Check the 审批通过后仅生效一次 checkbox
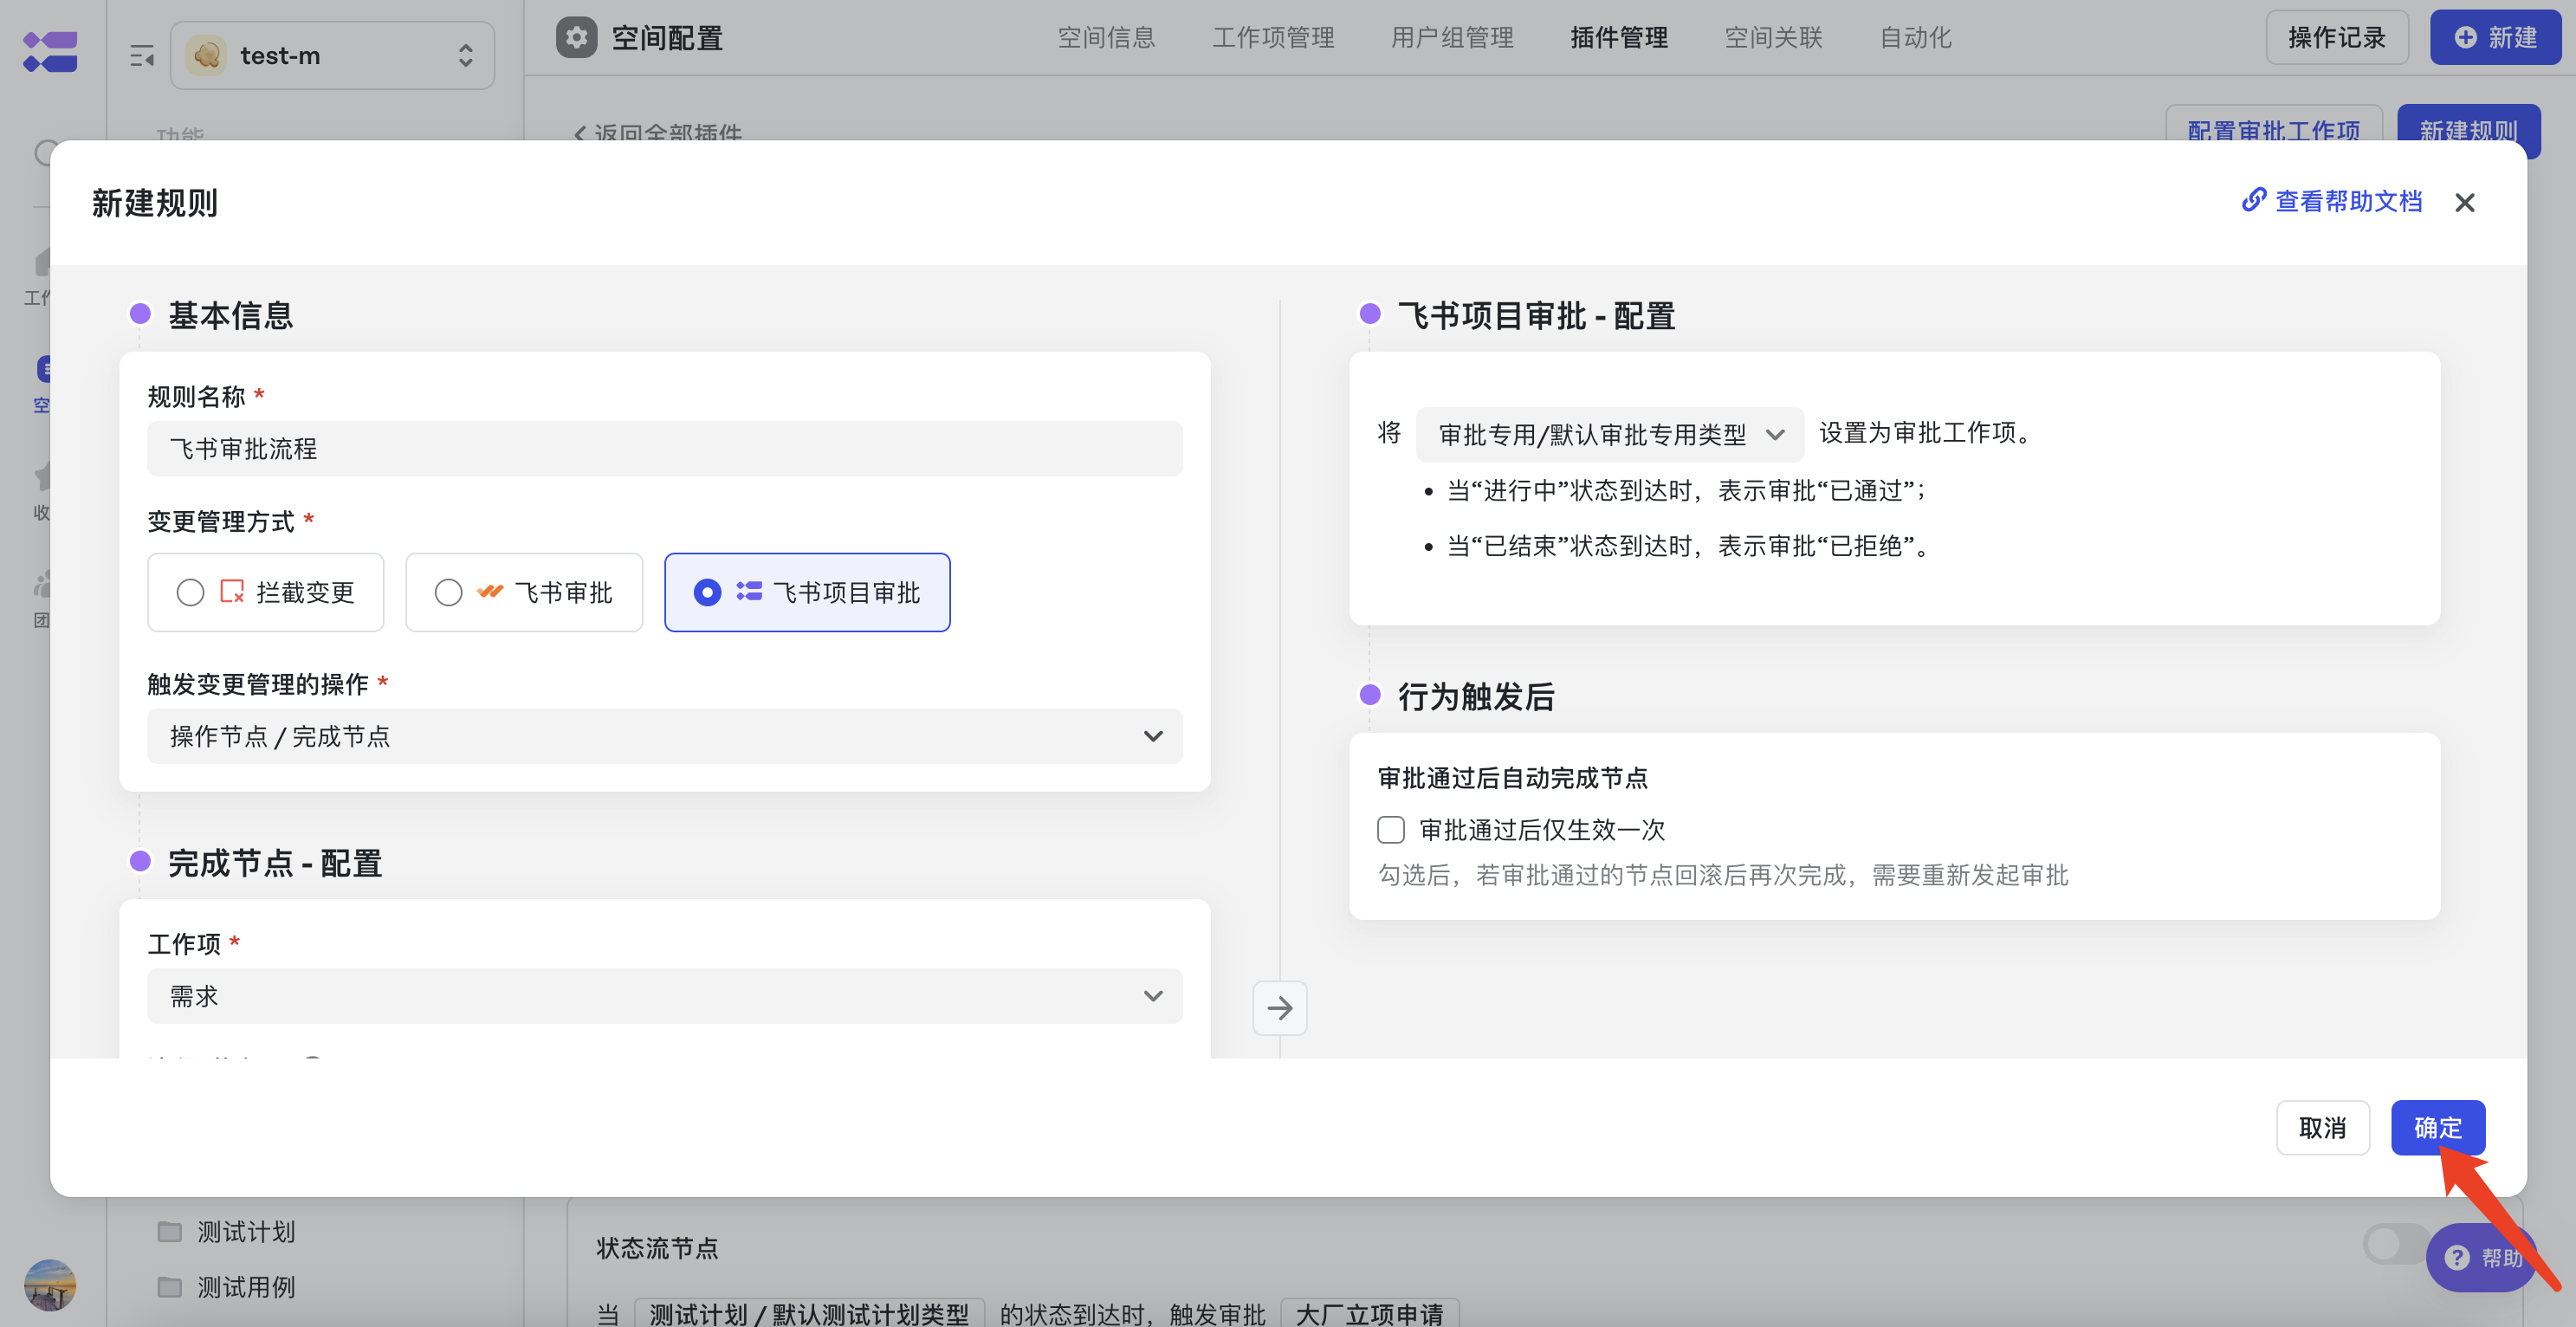2576x1327 pixels. pyautogui.click(x=1391, y=830)
